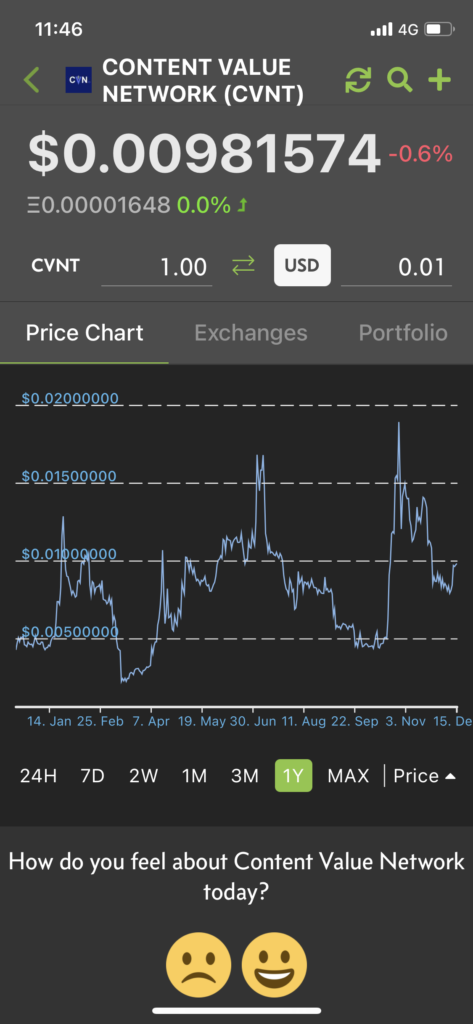Refresh the price data
This screenshot has width=473, height=1024.
[x=358, y=80]
